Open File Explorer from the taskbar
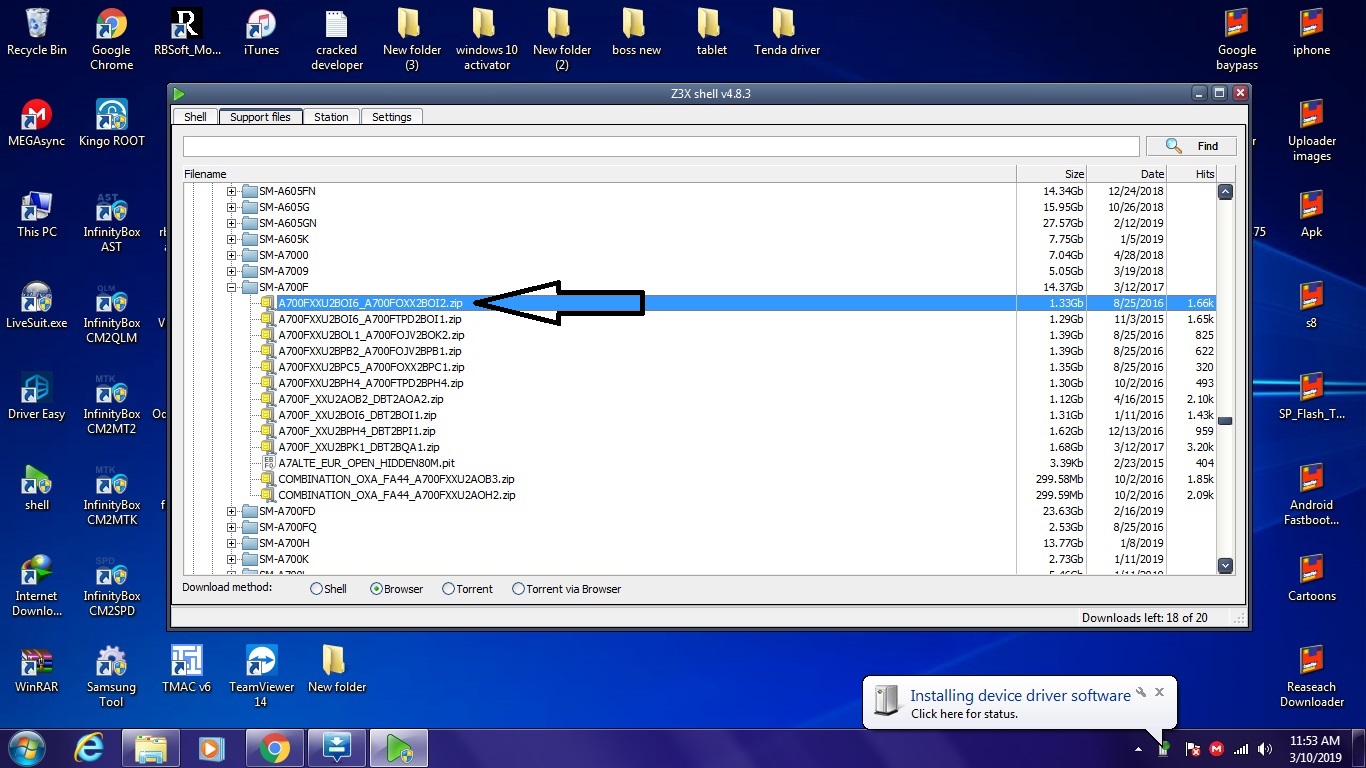The image size is (1366, 768). coord(151,748)
